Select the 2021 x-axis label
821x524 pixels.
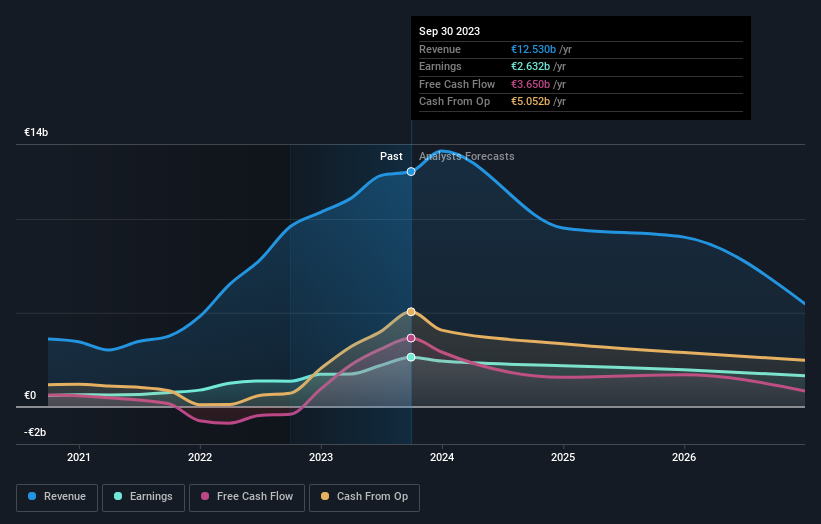[79, 457]
